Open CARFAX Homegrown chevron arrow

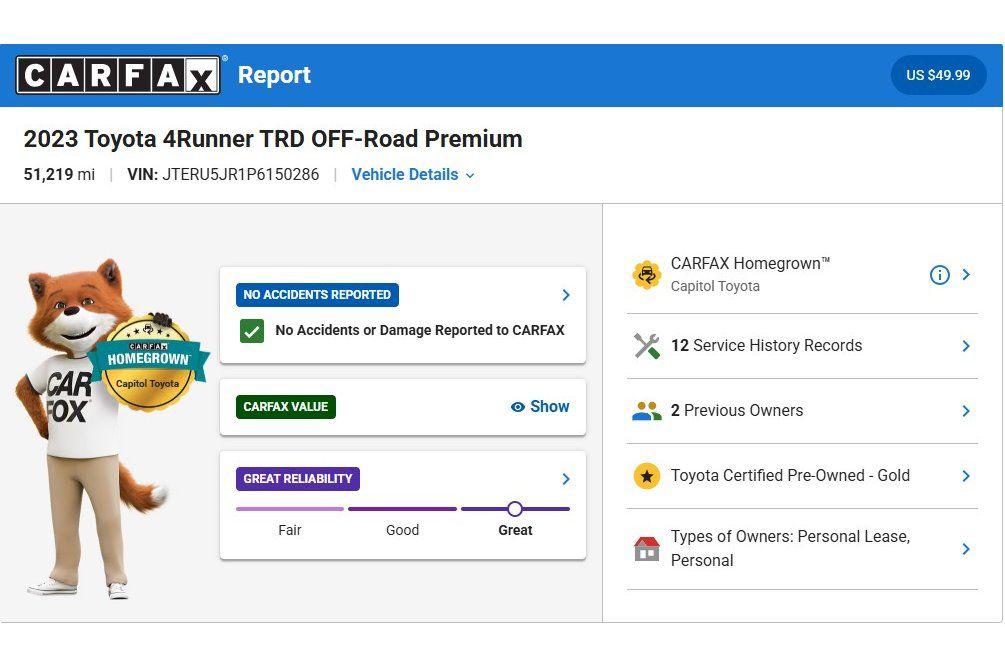[966, 274]
